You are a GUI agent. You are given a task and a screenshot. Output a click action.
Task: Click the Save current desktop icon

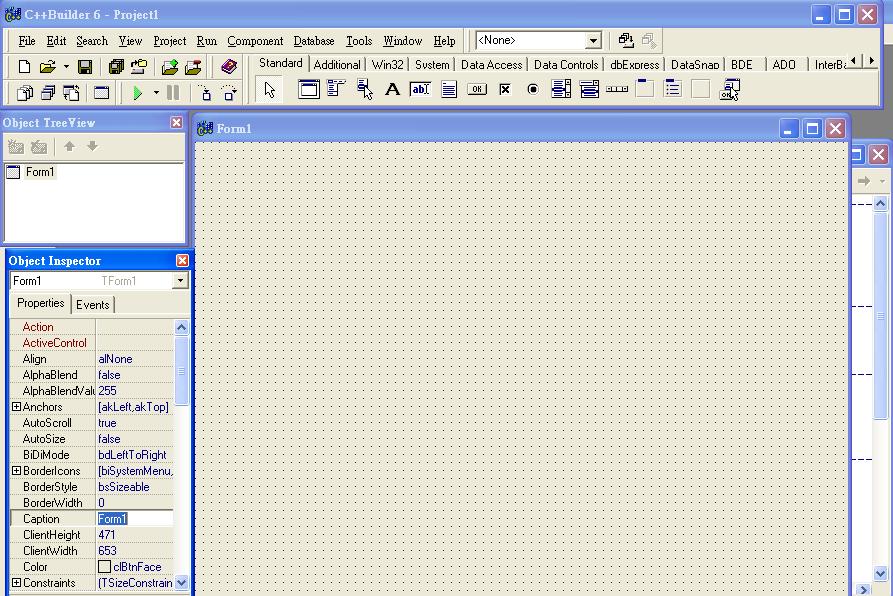(626, 40)
